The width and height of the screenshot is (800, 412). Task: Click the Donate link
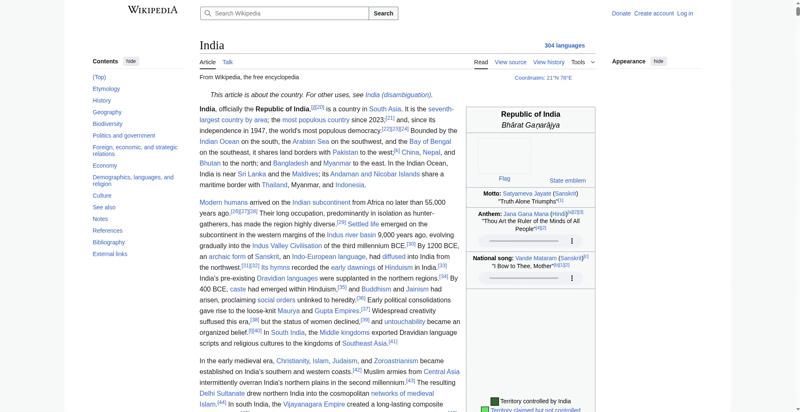[x=621, y=14]
